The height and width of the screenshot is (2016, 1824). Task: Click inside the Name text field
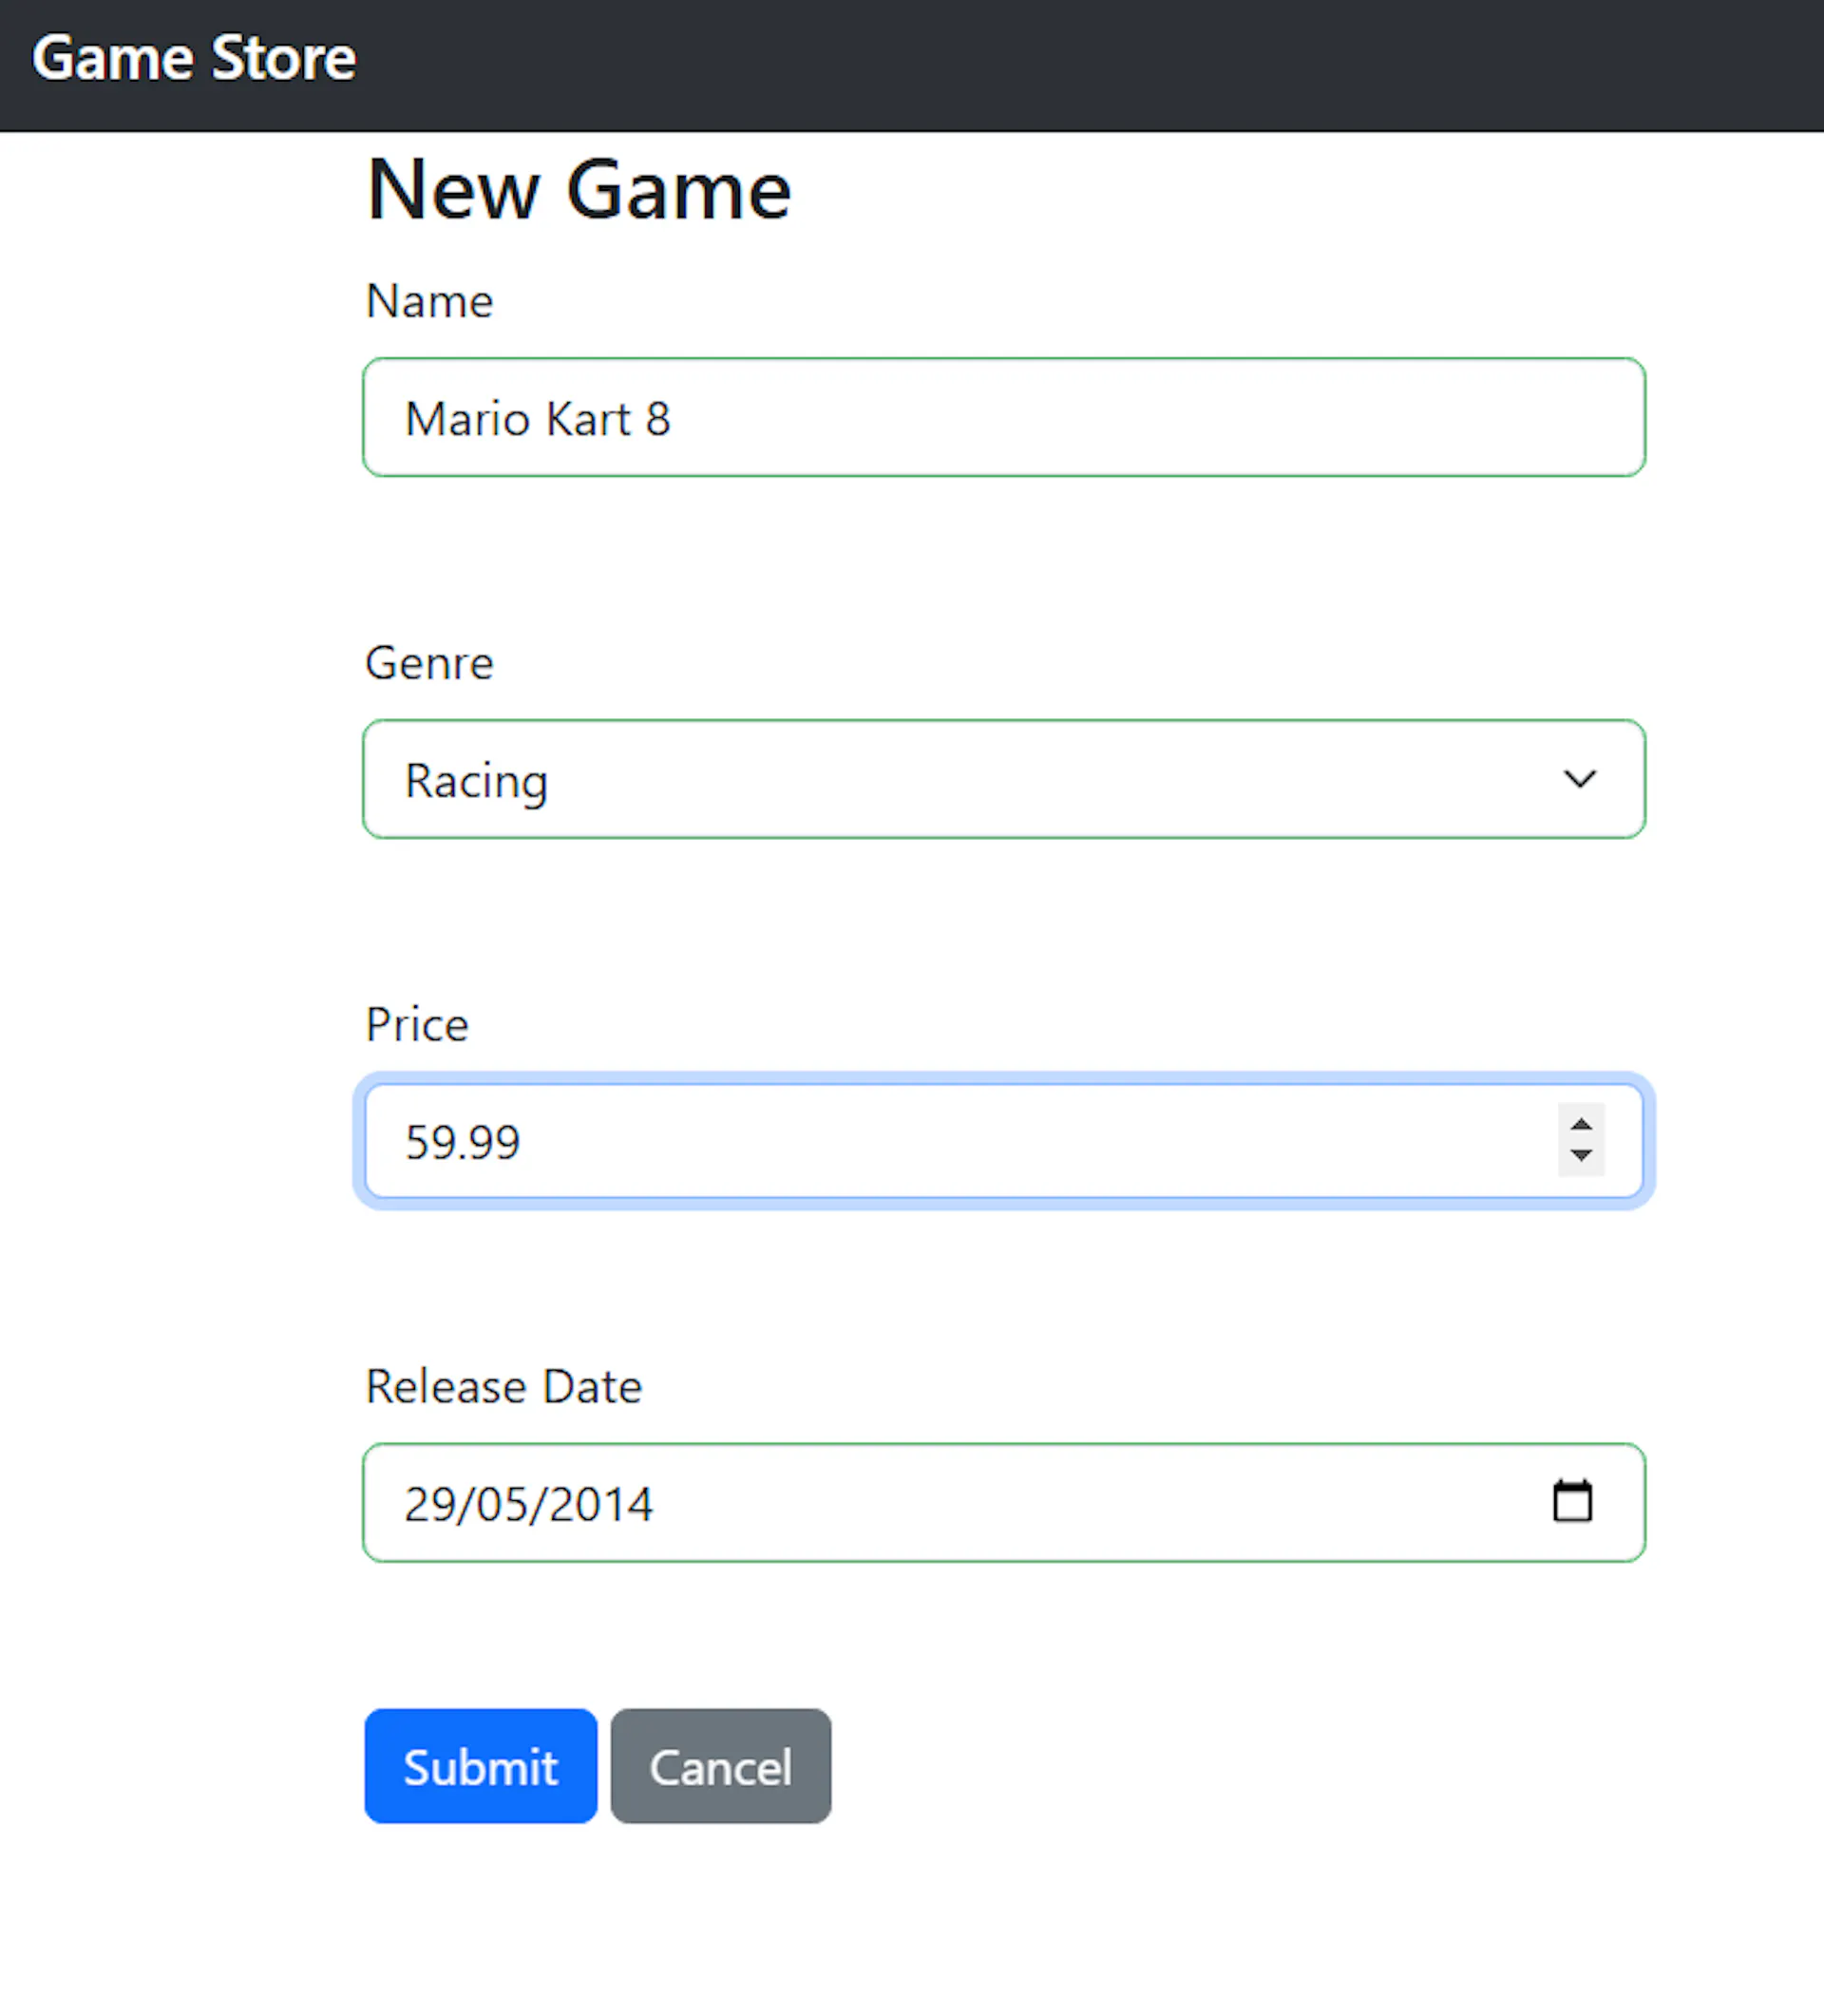1000,418
